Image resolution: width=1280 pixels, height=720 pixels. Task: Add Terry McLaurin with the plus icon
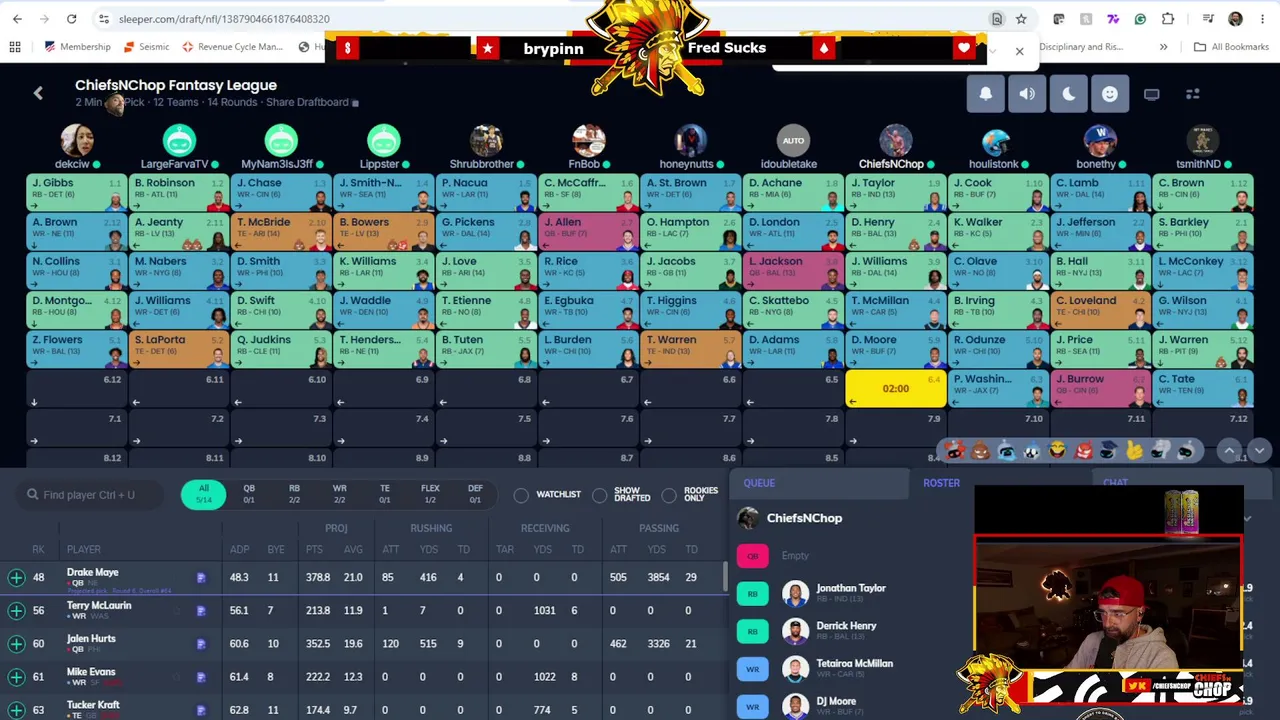click(x=16, y=610)
